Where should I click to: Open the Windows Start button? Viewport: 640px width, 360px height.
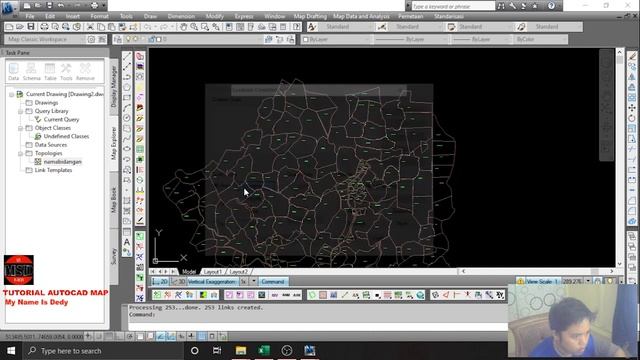11,351
